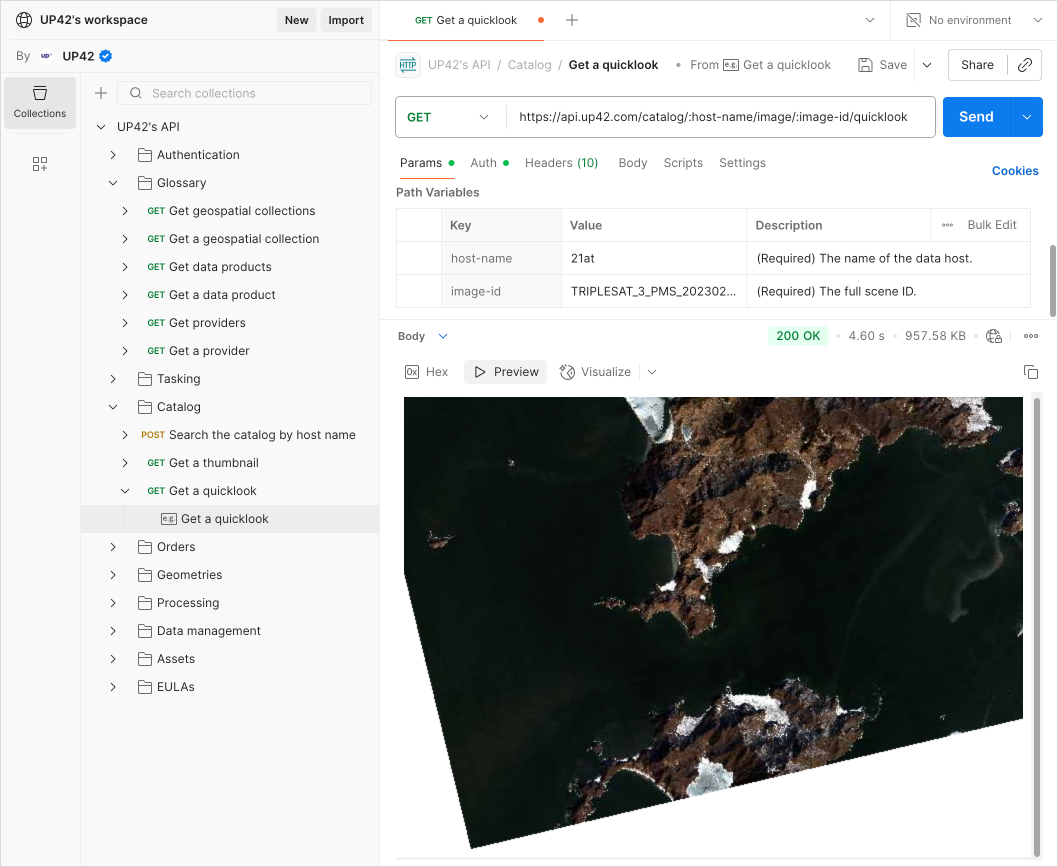This screenshot has width=1058, height=867.
Task: Click the three-dot icon next to Bulk Edit
Action: [x=947, y=225]
